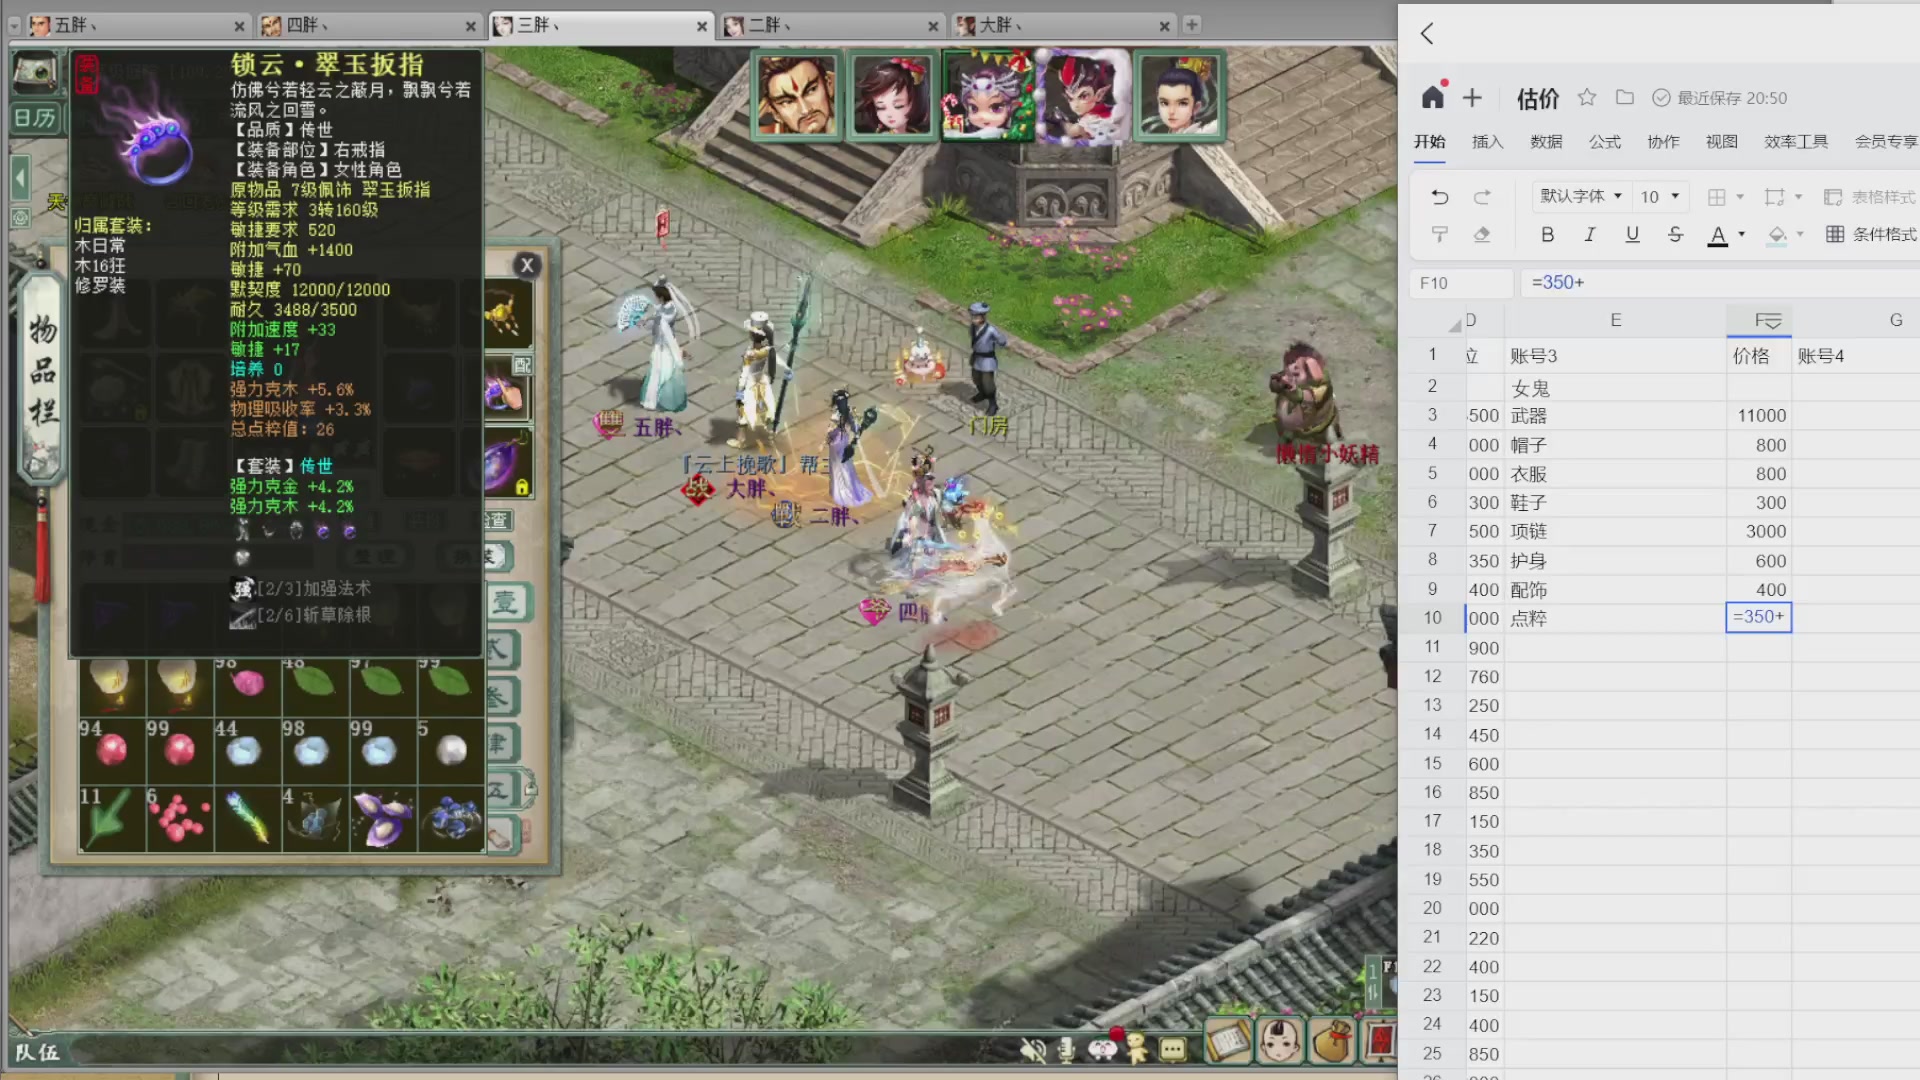Viewport: 1920px width, 1080px height.
Task: Click the fill color bucket swatch
Action: tap(1777, 234)
